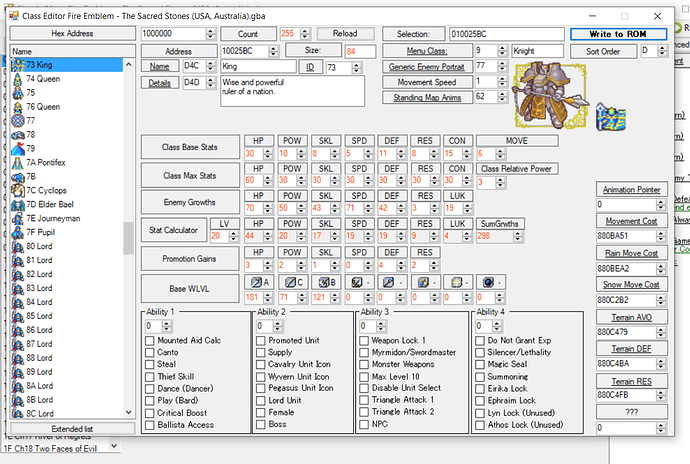Image resolution: width=690 pixels, height=464 pixels.
Task: Open the Extended list button
Action: 73,428
